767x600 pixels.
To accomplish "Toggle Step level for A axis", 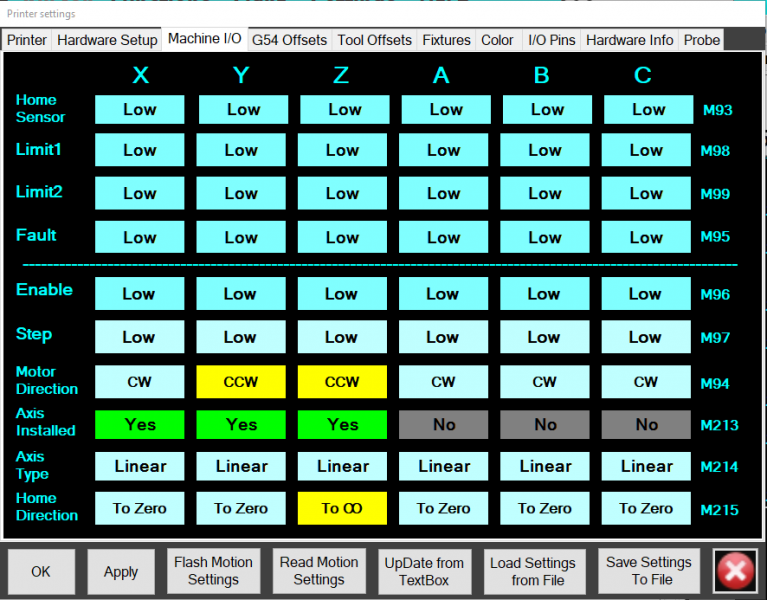I will [x=444, y=337].
